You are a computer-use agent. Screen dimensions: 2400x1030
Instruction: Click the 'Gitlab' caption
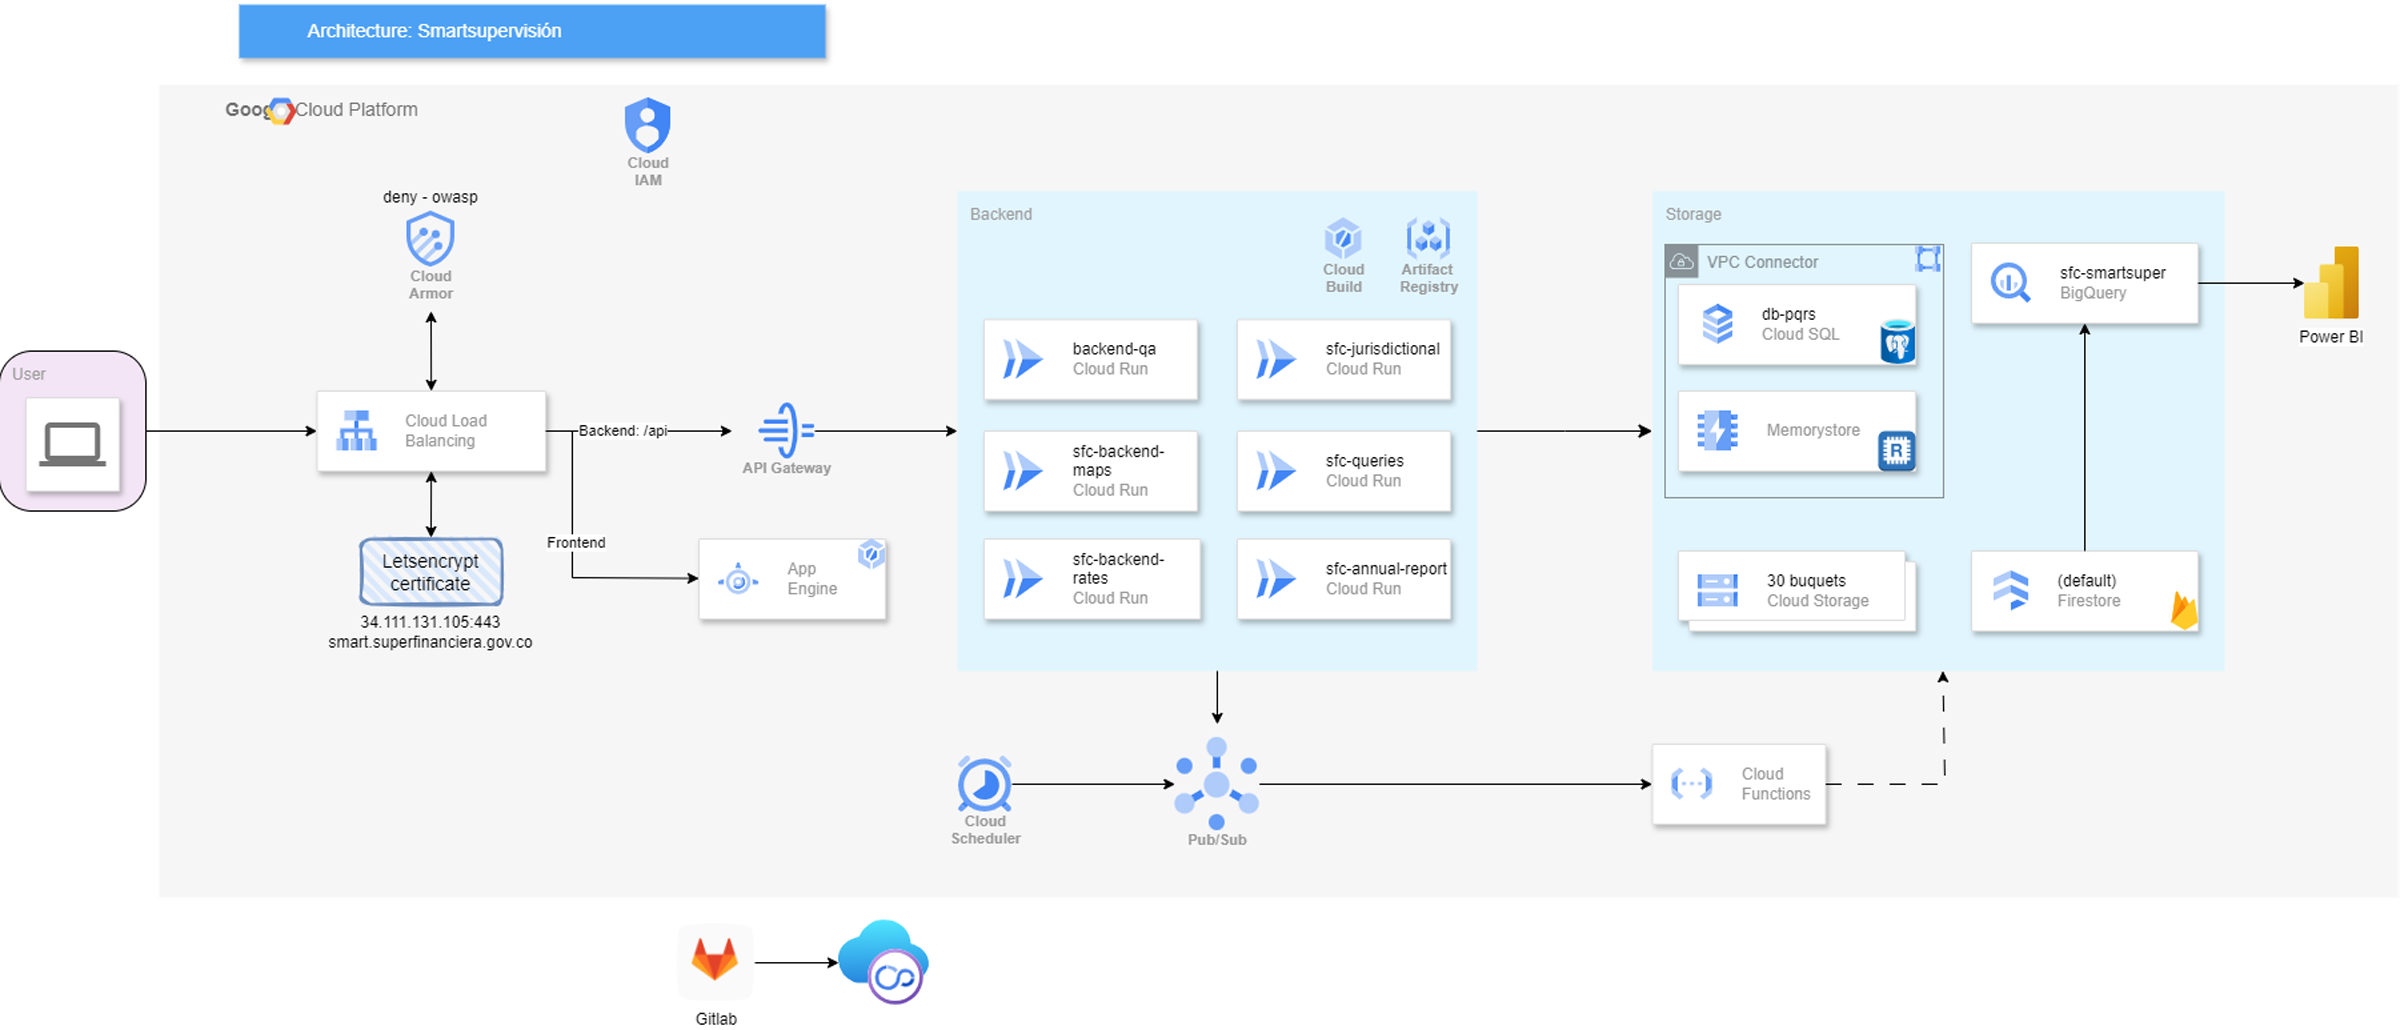click(716, 1019)
